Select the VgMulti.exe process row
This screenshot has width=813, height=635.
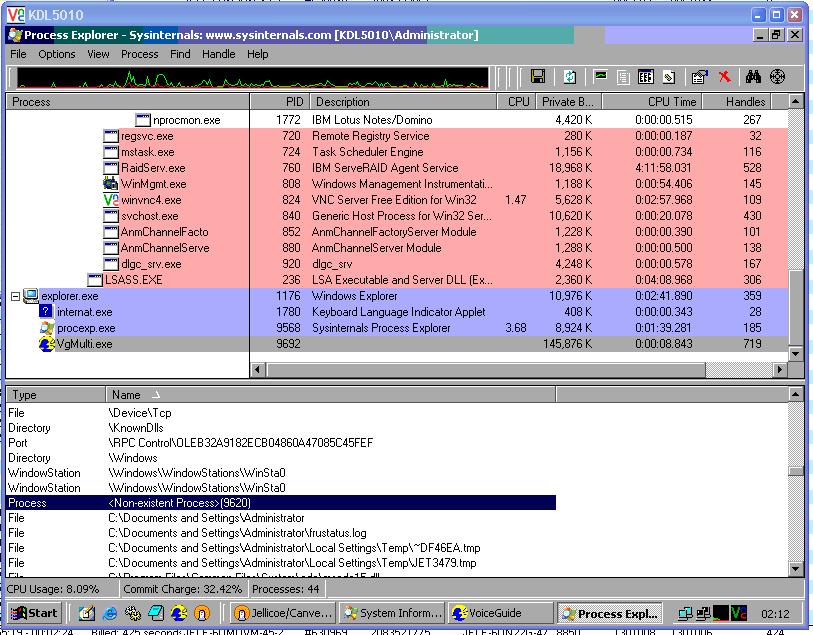pyautogui.click(x=397, y=344)
